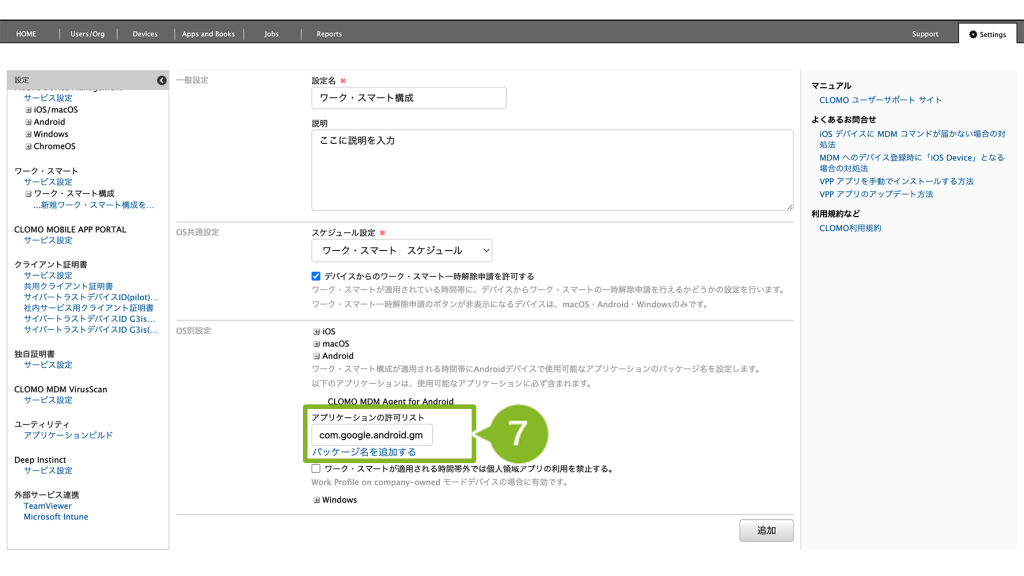Expand the iOS/macOS tree node in sidebar

29,110
